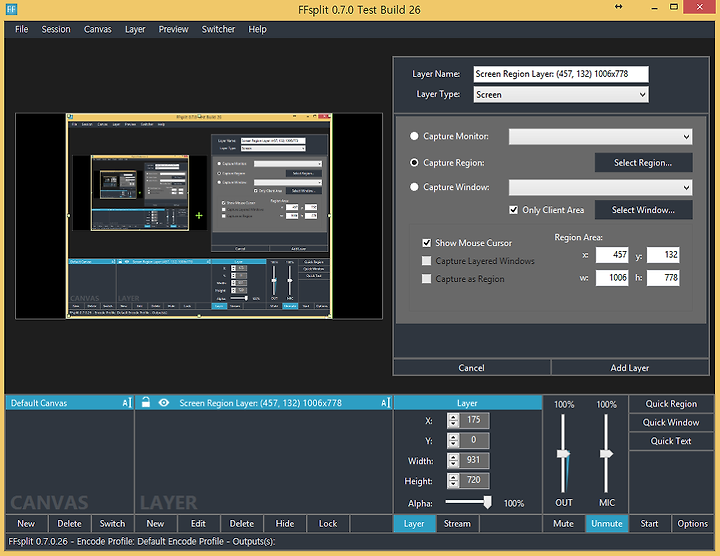Select the Capture Window radio button
The width and height of the screenshot is (720, 556).
point(414,187)
